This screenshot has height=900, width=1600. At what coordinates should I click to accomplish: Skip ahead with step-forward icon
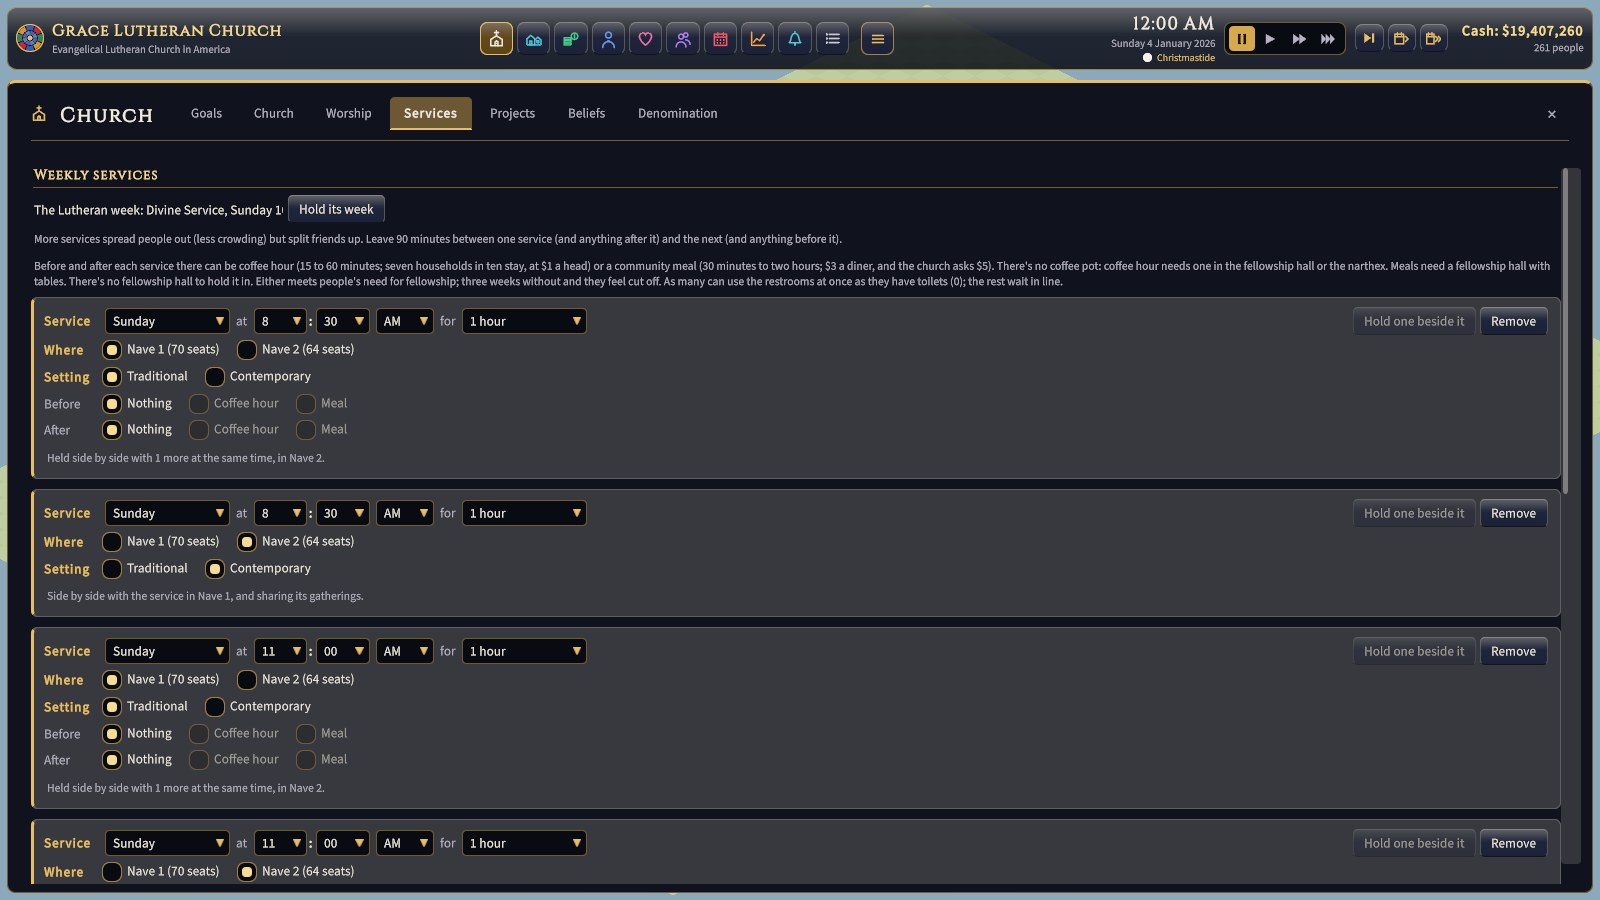(1369, 39)
